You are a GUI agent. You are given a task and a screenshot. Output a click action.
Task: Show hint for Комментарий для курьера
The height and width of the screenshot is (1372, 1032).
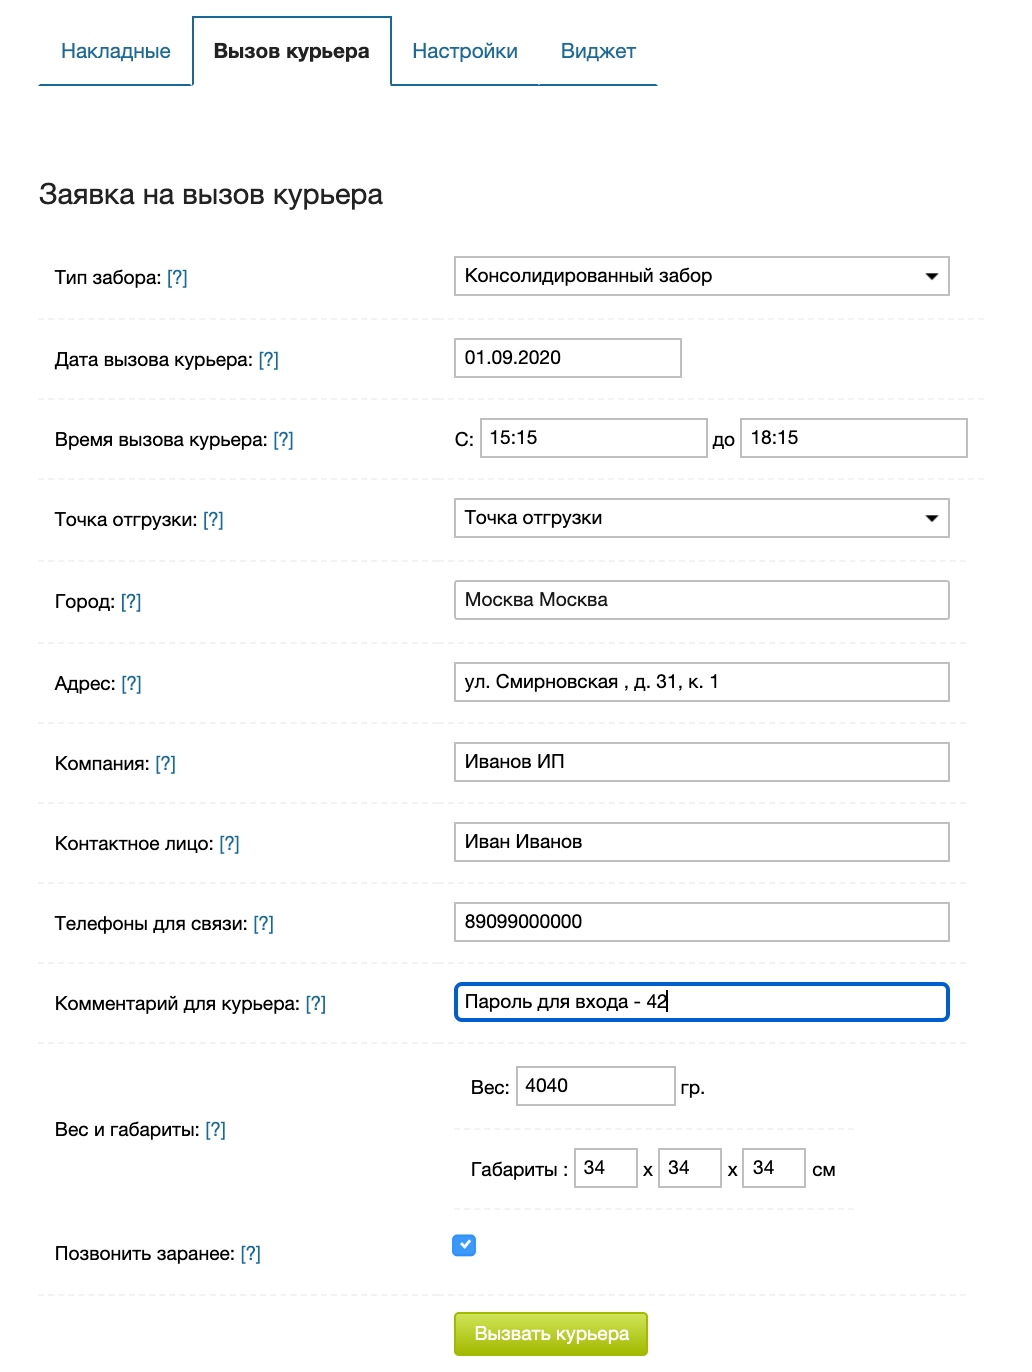tap(315, 1004)
